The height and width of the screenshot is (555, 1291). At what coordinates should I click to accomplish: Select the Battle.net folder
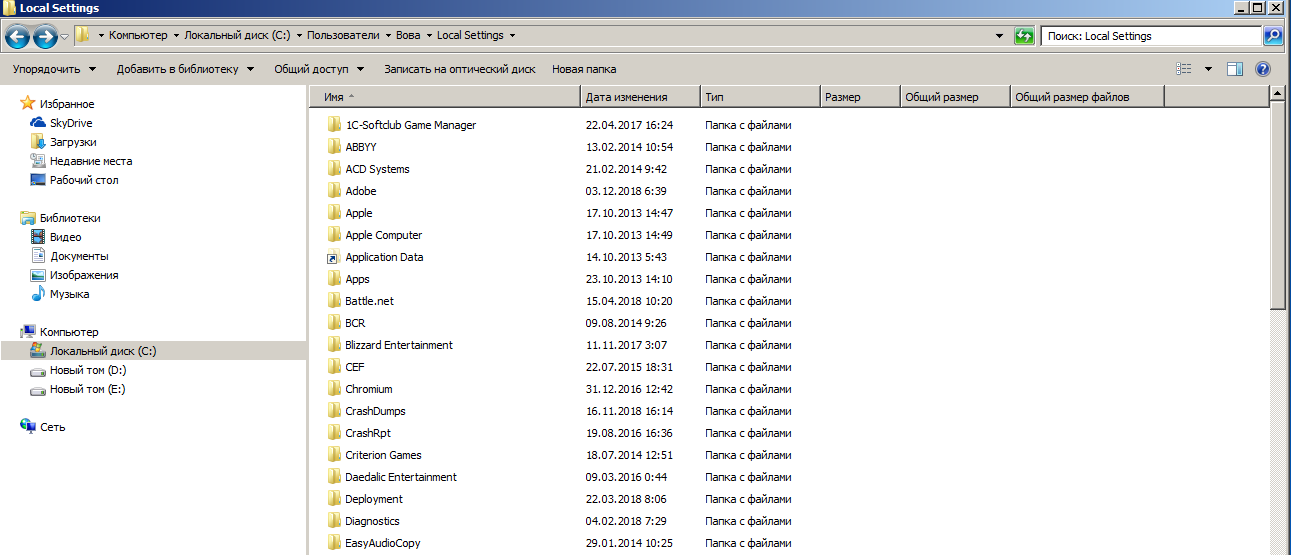(369, 301)
